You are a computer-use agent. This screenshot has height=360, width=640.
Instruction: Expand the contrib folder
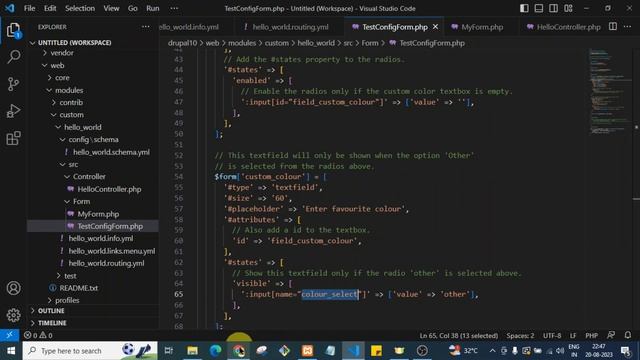click(71, 102)
